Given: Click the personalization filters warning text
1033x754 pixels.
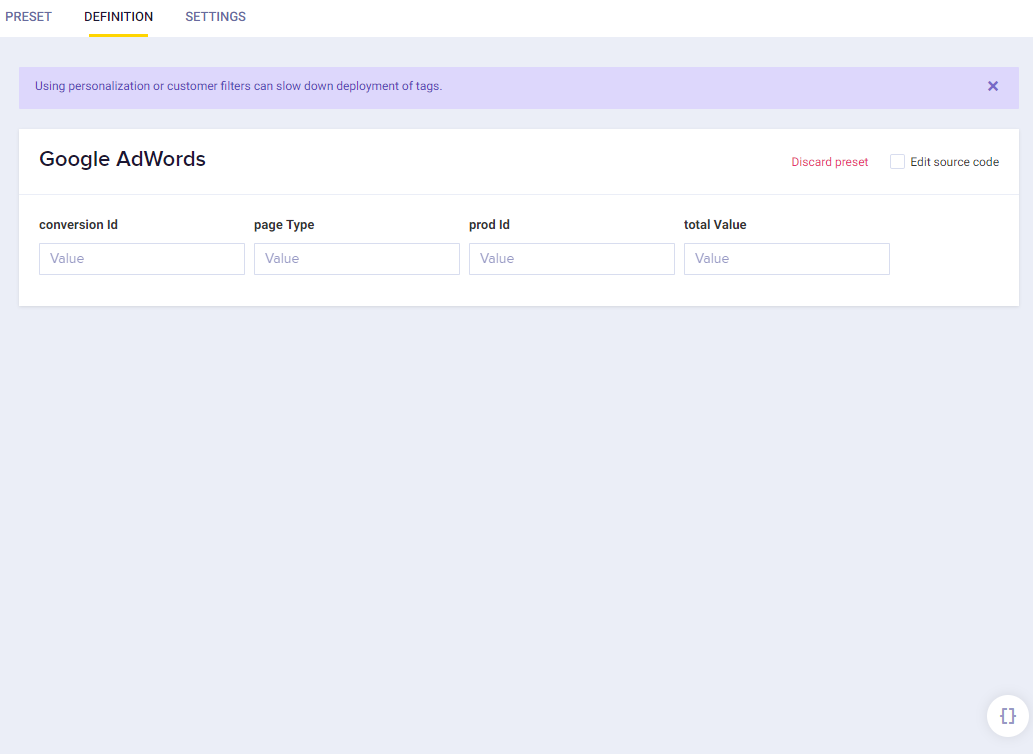Looking at the screenshot, I should pyautogui.click(x=238, y=86).
